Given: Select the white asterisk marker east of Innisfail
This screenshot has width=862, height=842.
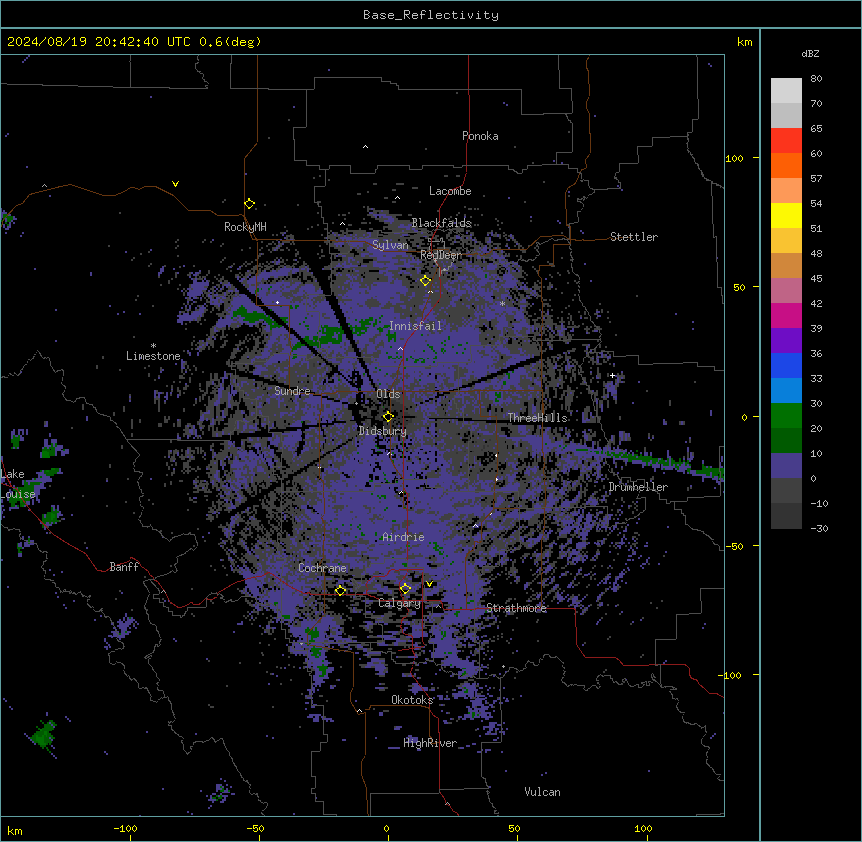Looking at the screenshot, I should coord(502,303).
